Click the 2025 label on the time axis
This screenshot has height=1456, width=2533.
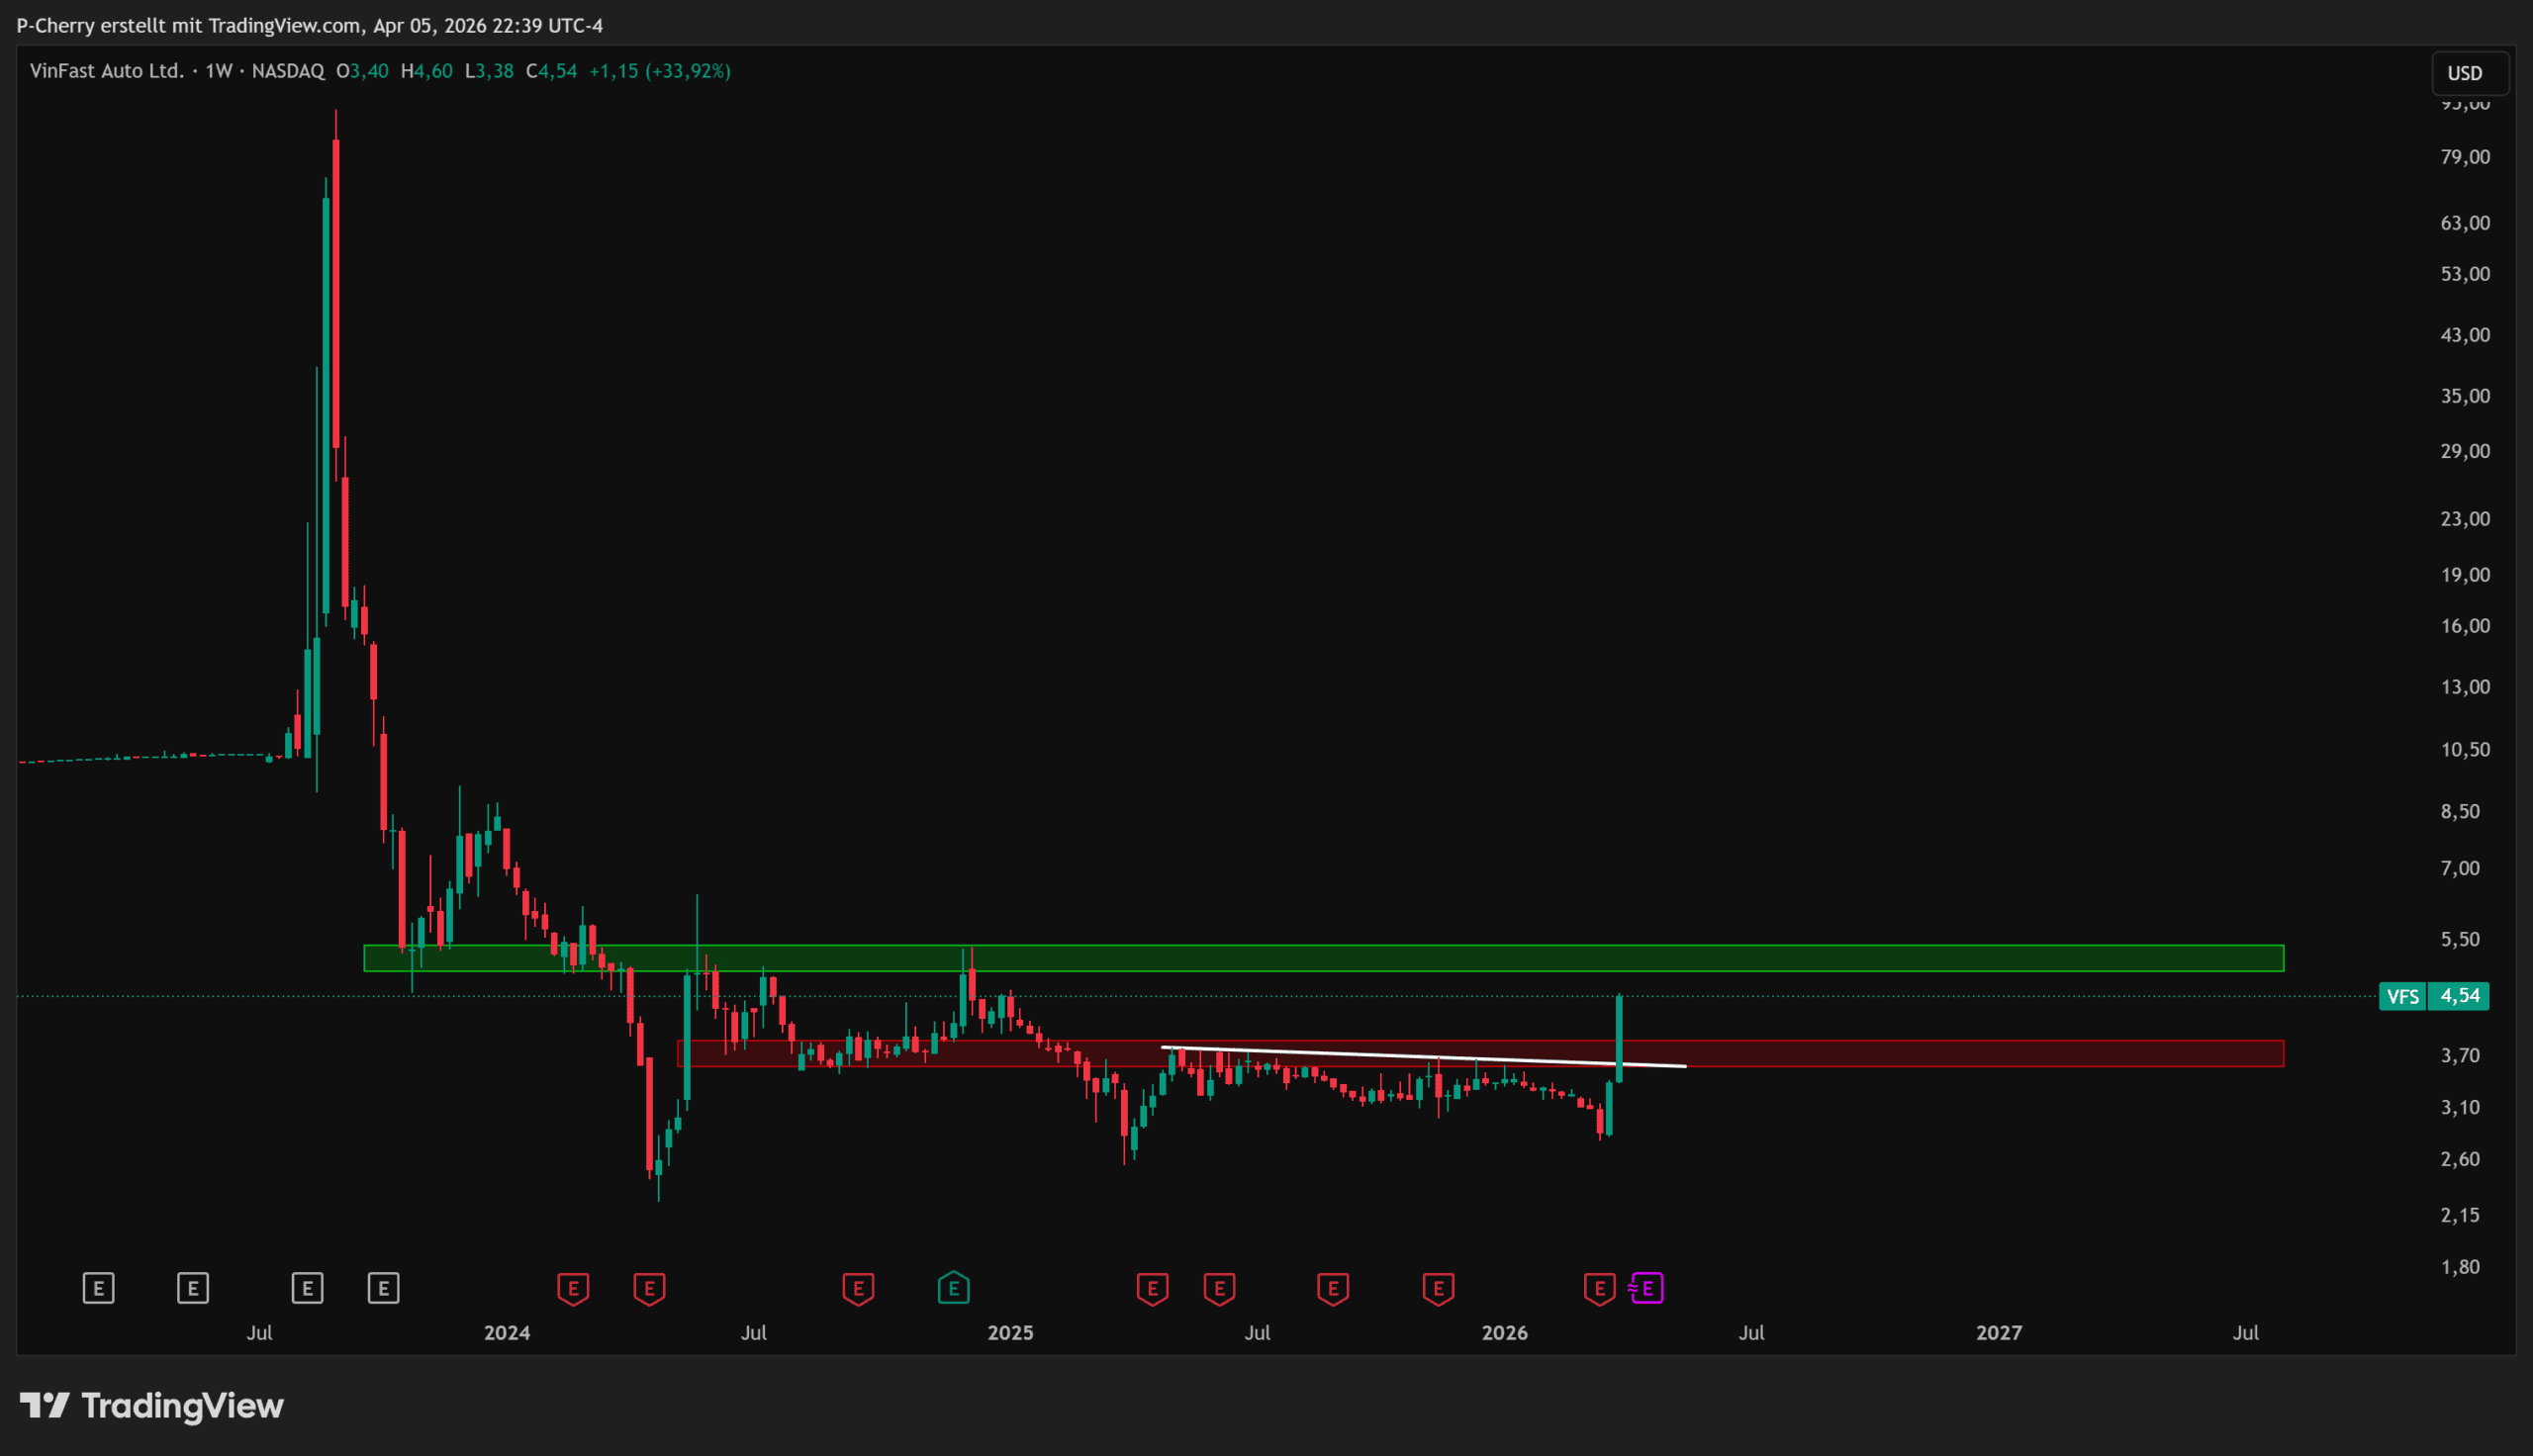(1010, 1332)
